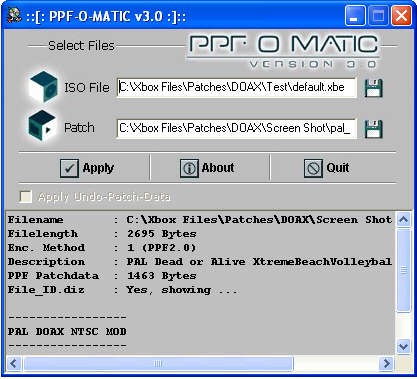Open the About dialog
Image resolution: width=417 pixels, height=379 pixels.
pos(207,168)
